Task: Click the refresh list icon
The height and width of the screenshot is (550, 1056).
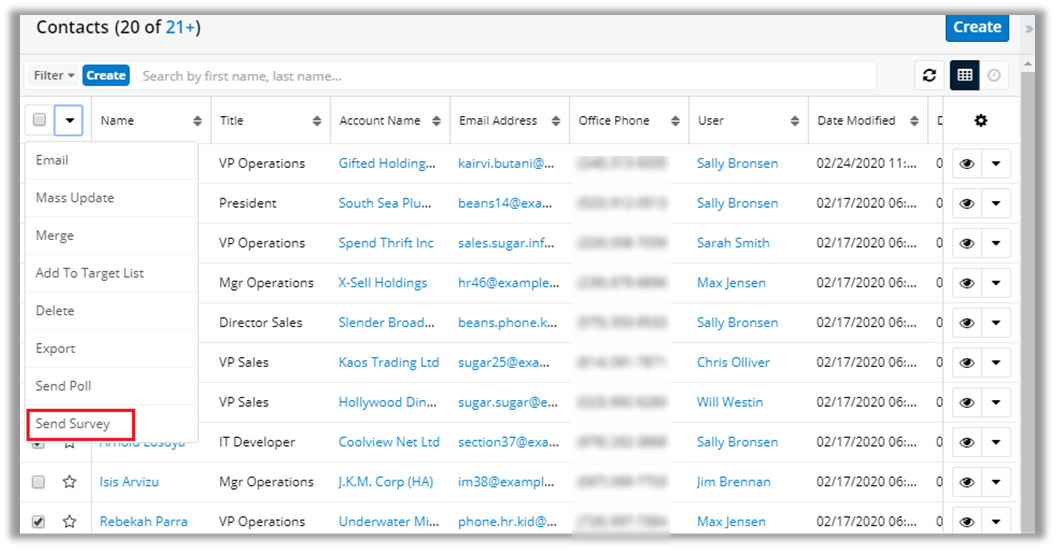Action: click(929, 75)
